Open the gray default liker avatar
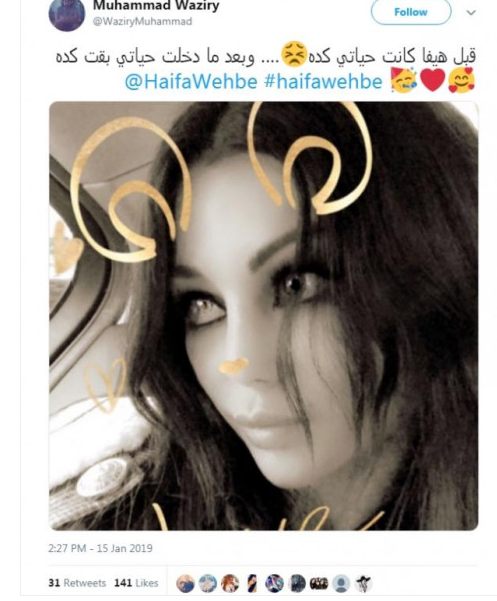 [341, 584]
